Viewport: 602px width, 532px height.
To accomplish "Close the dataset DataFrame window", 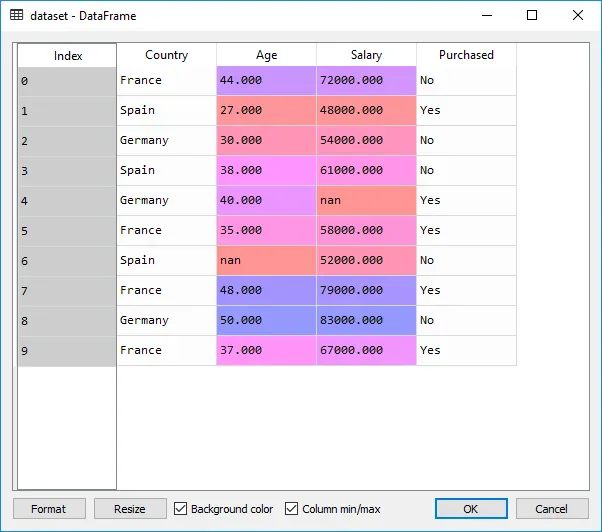I will tap(577, 15).
